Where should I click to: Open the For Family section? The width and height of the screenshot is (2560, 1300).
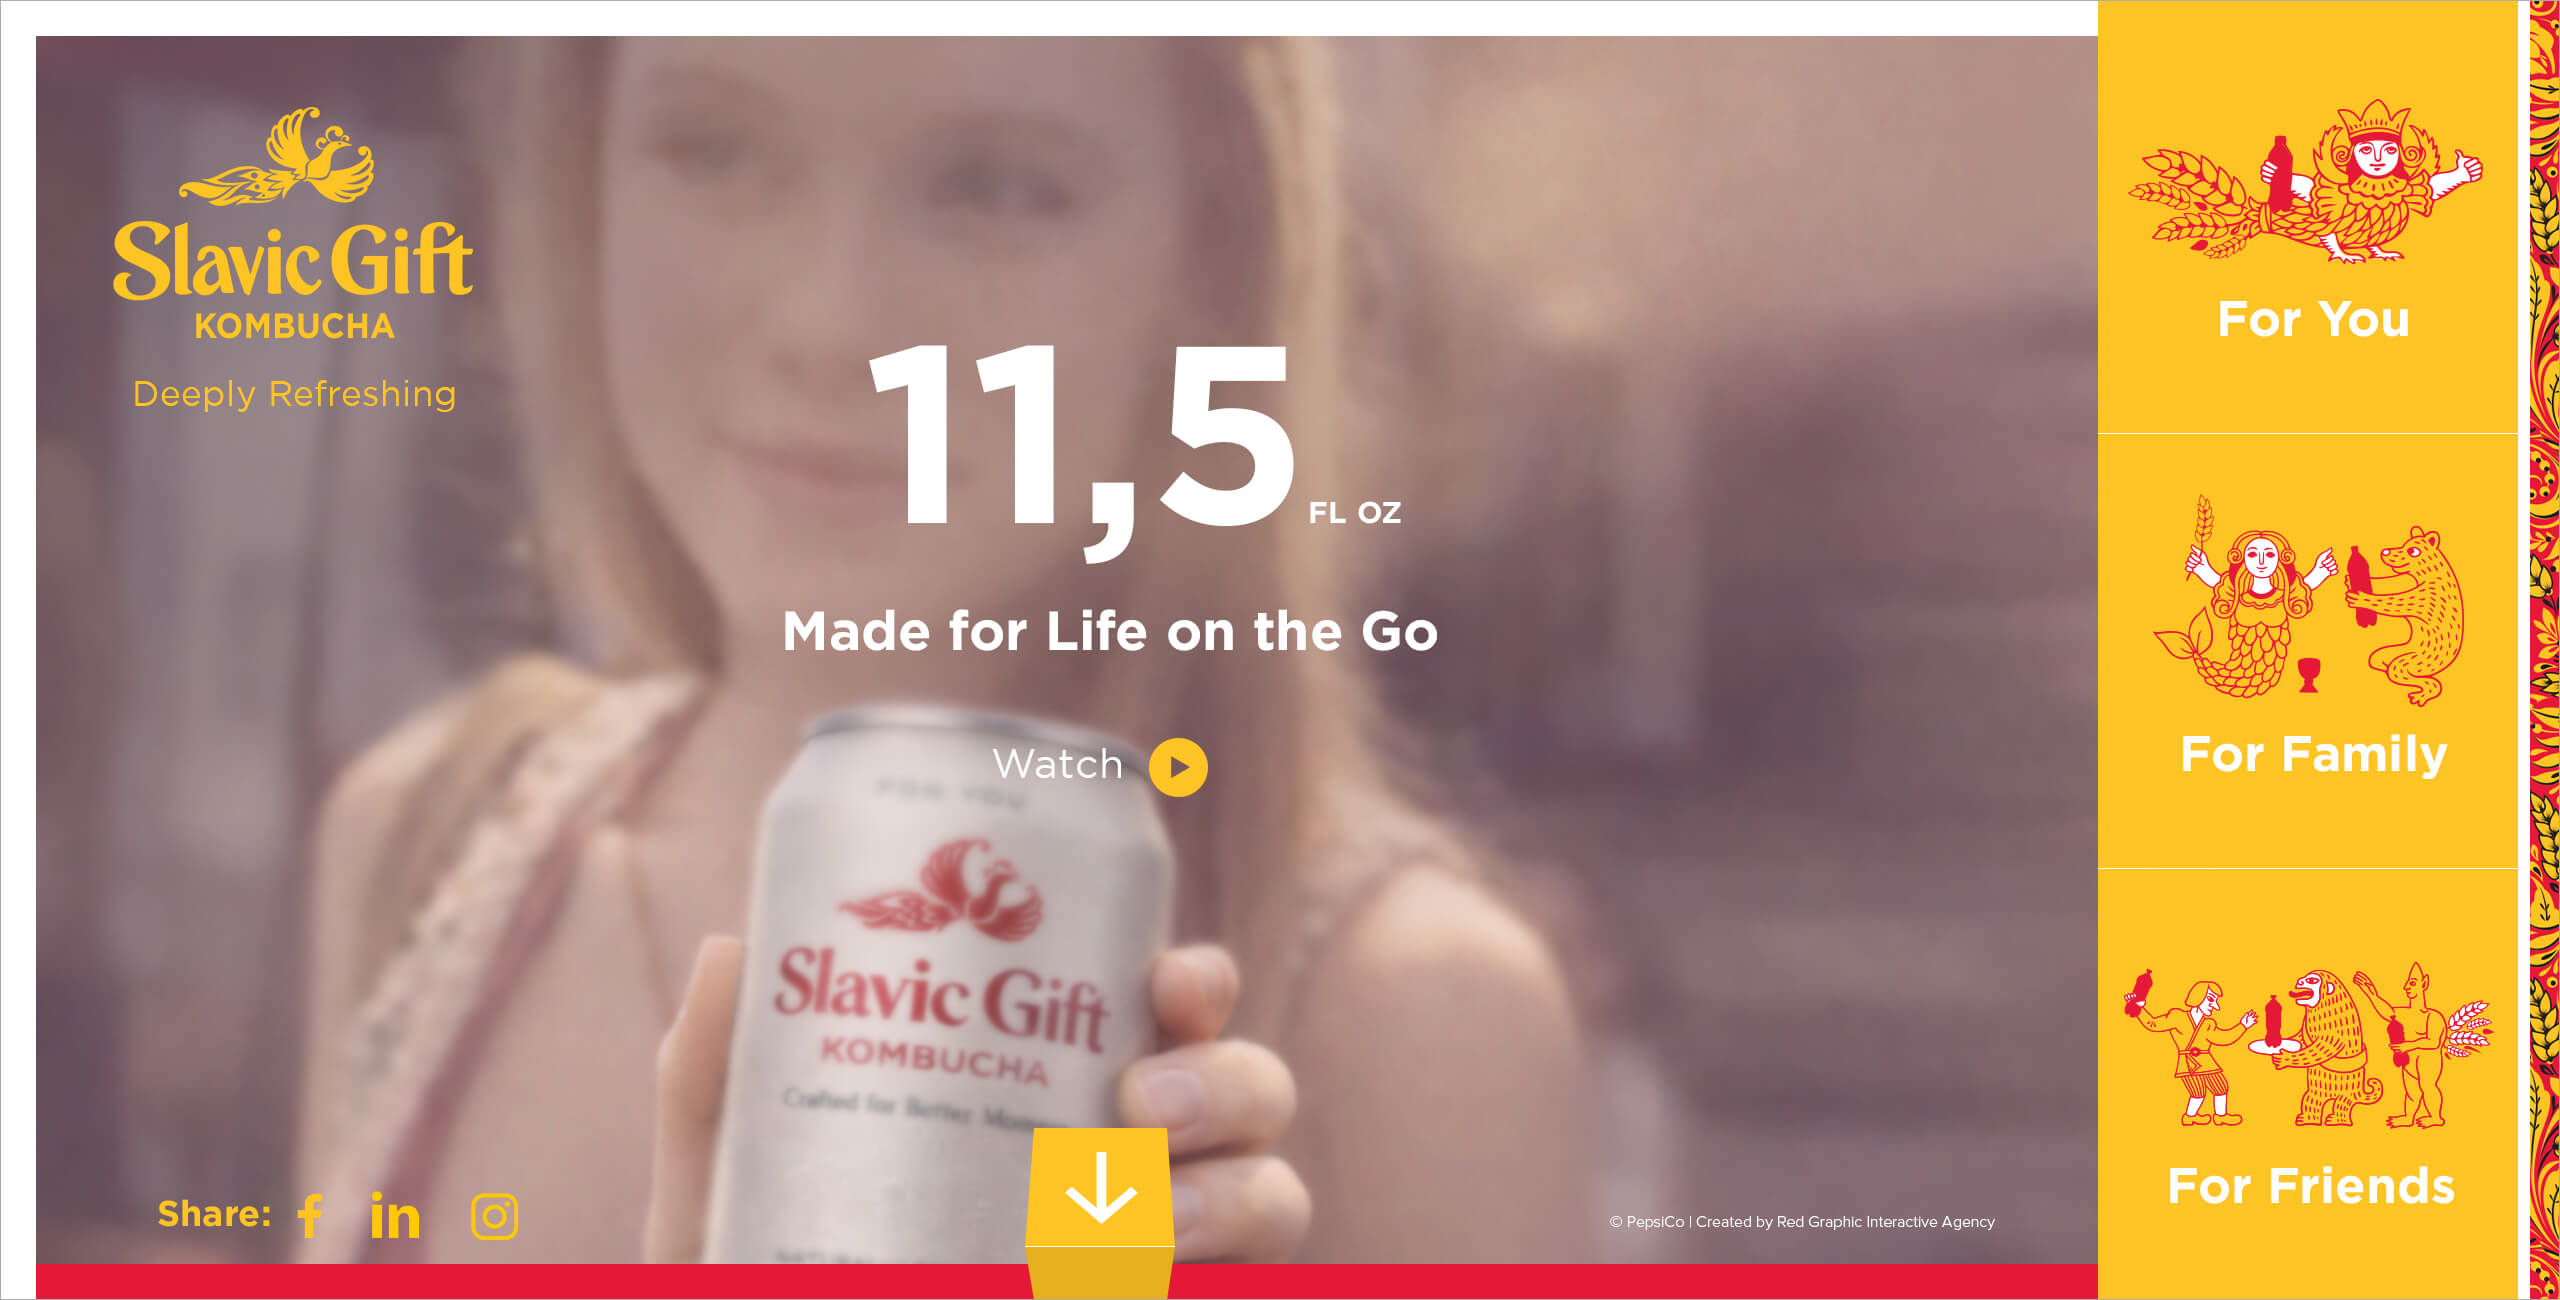tap(2307, 651)
